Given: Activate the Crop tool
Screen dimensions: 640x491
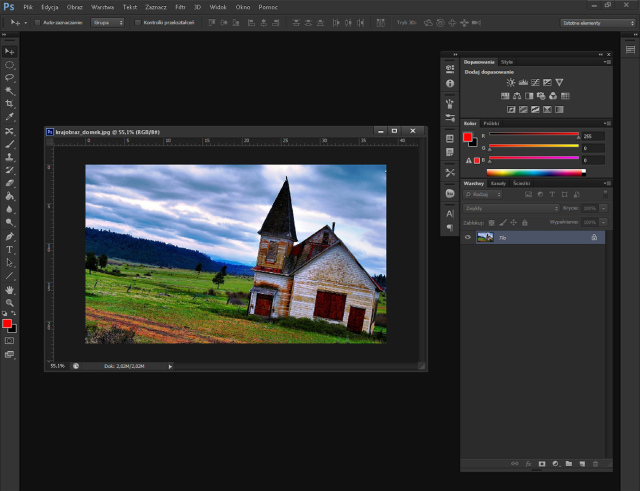Looking at the screenshot, I should [x=9, y=104].
